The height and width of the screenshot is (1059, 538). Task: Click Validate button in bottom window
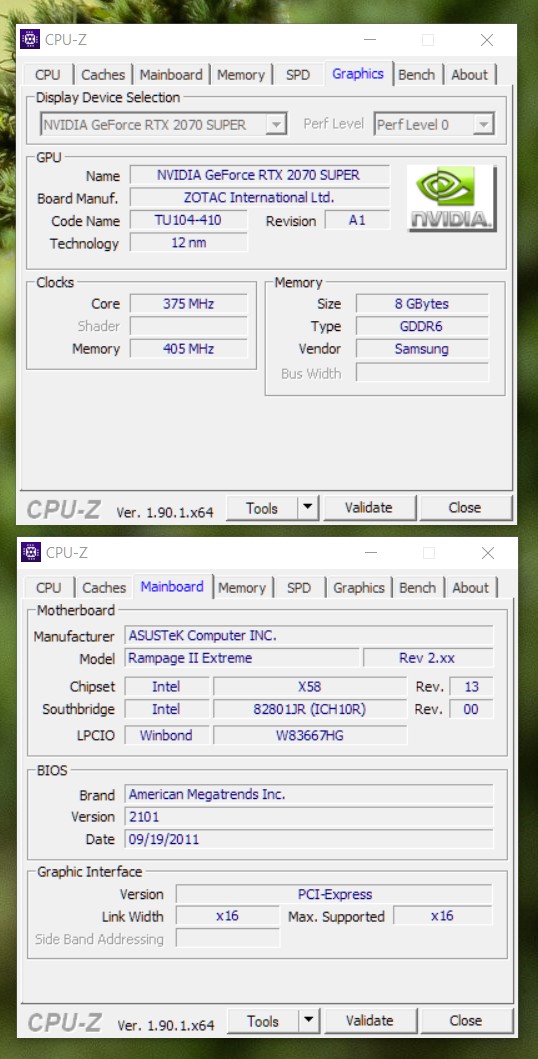point(369,1020)
